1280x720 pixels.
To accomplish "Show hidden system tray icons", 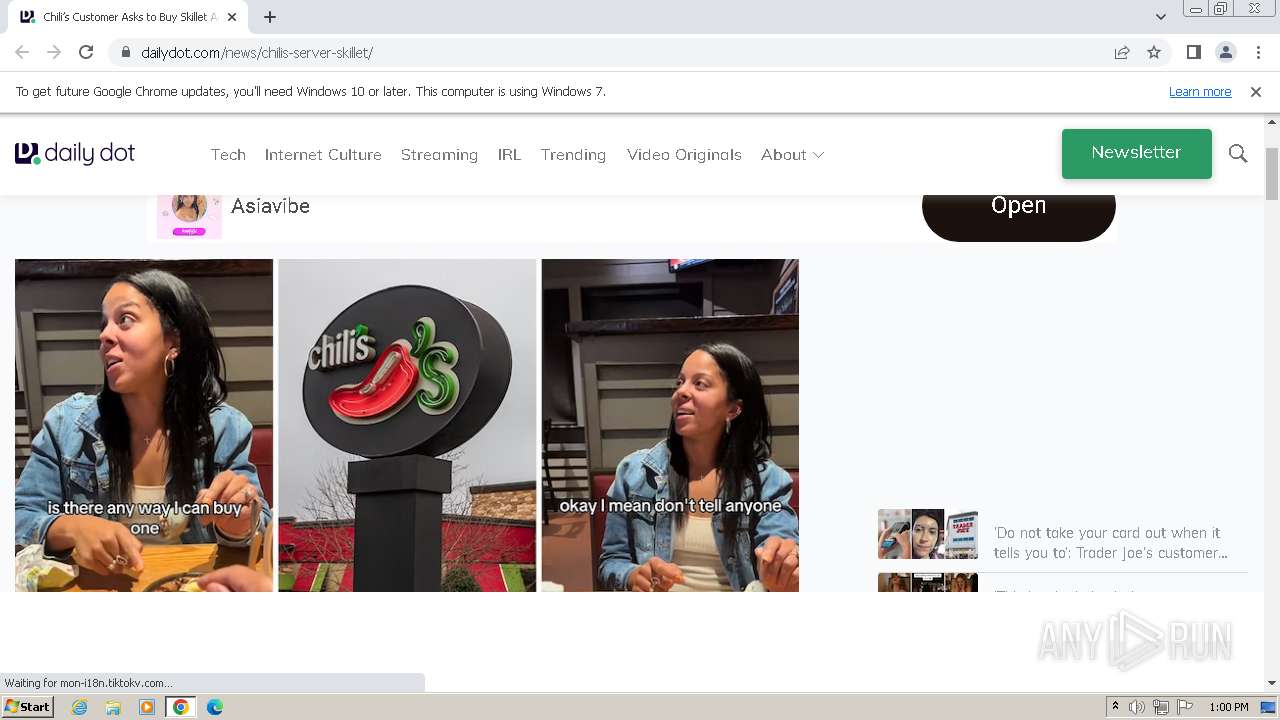I will [1115, 707].
